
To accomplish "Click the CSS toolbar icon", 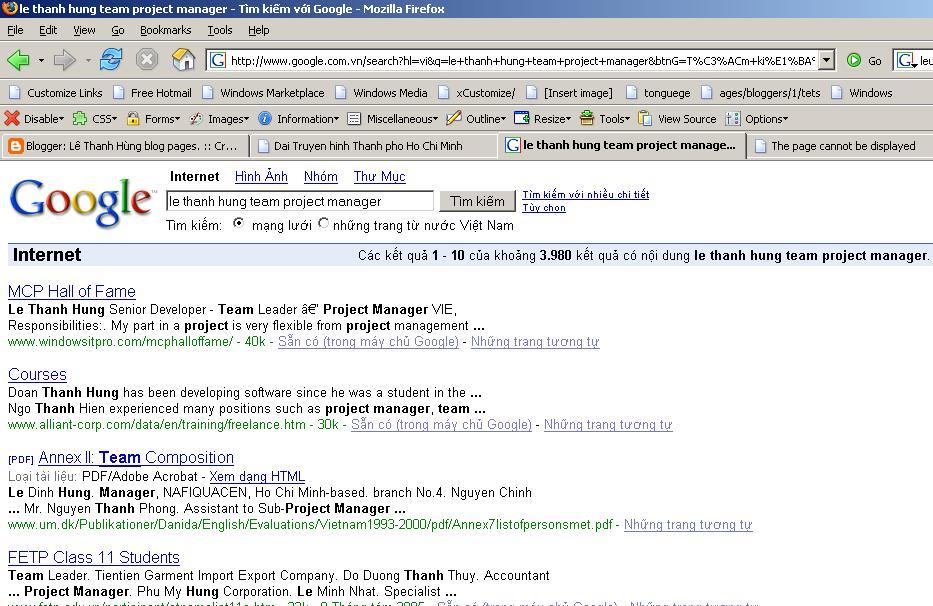I will [x=80, y=118].
